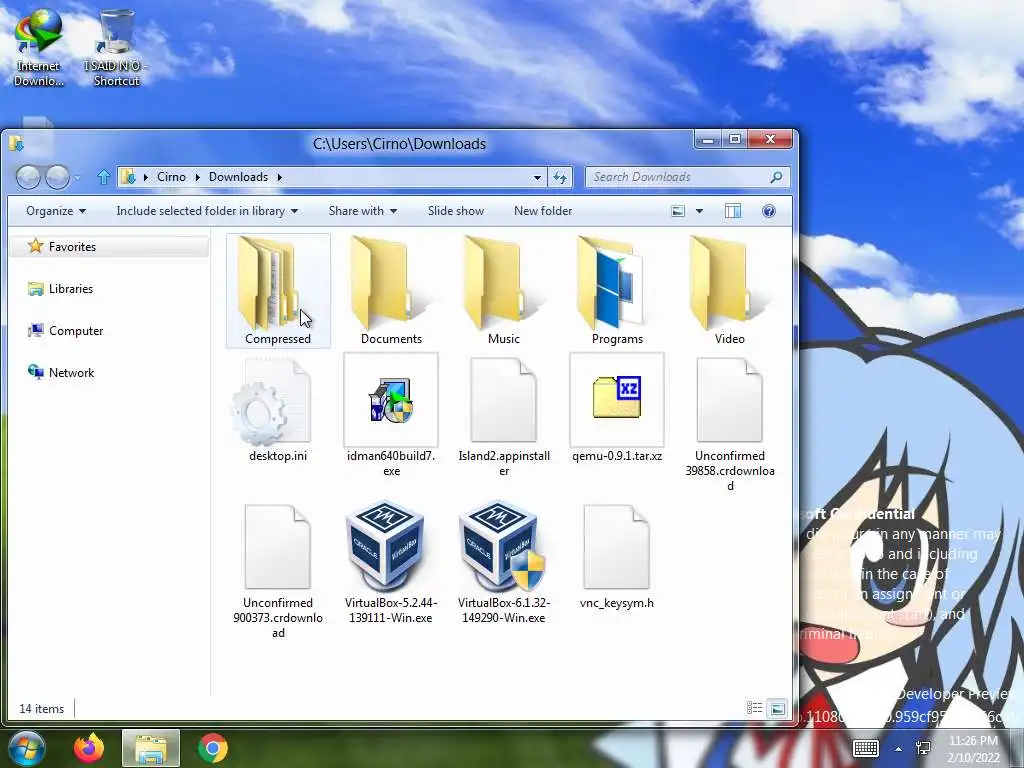Click File Explorer taskbar button
This screenshot has height=768, width=1024.
(x=150, y=748)
